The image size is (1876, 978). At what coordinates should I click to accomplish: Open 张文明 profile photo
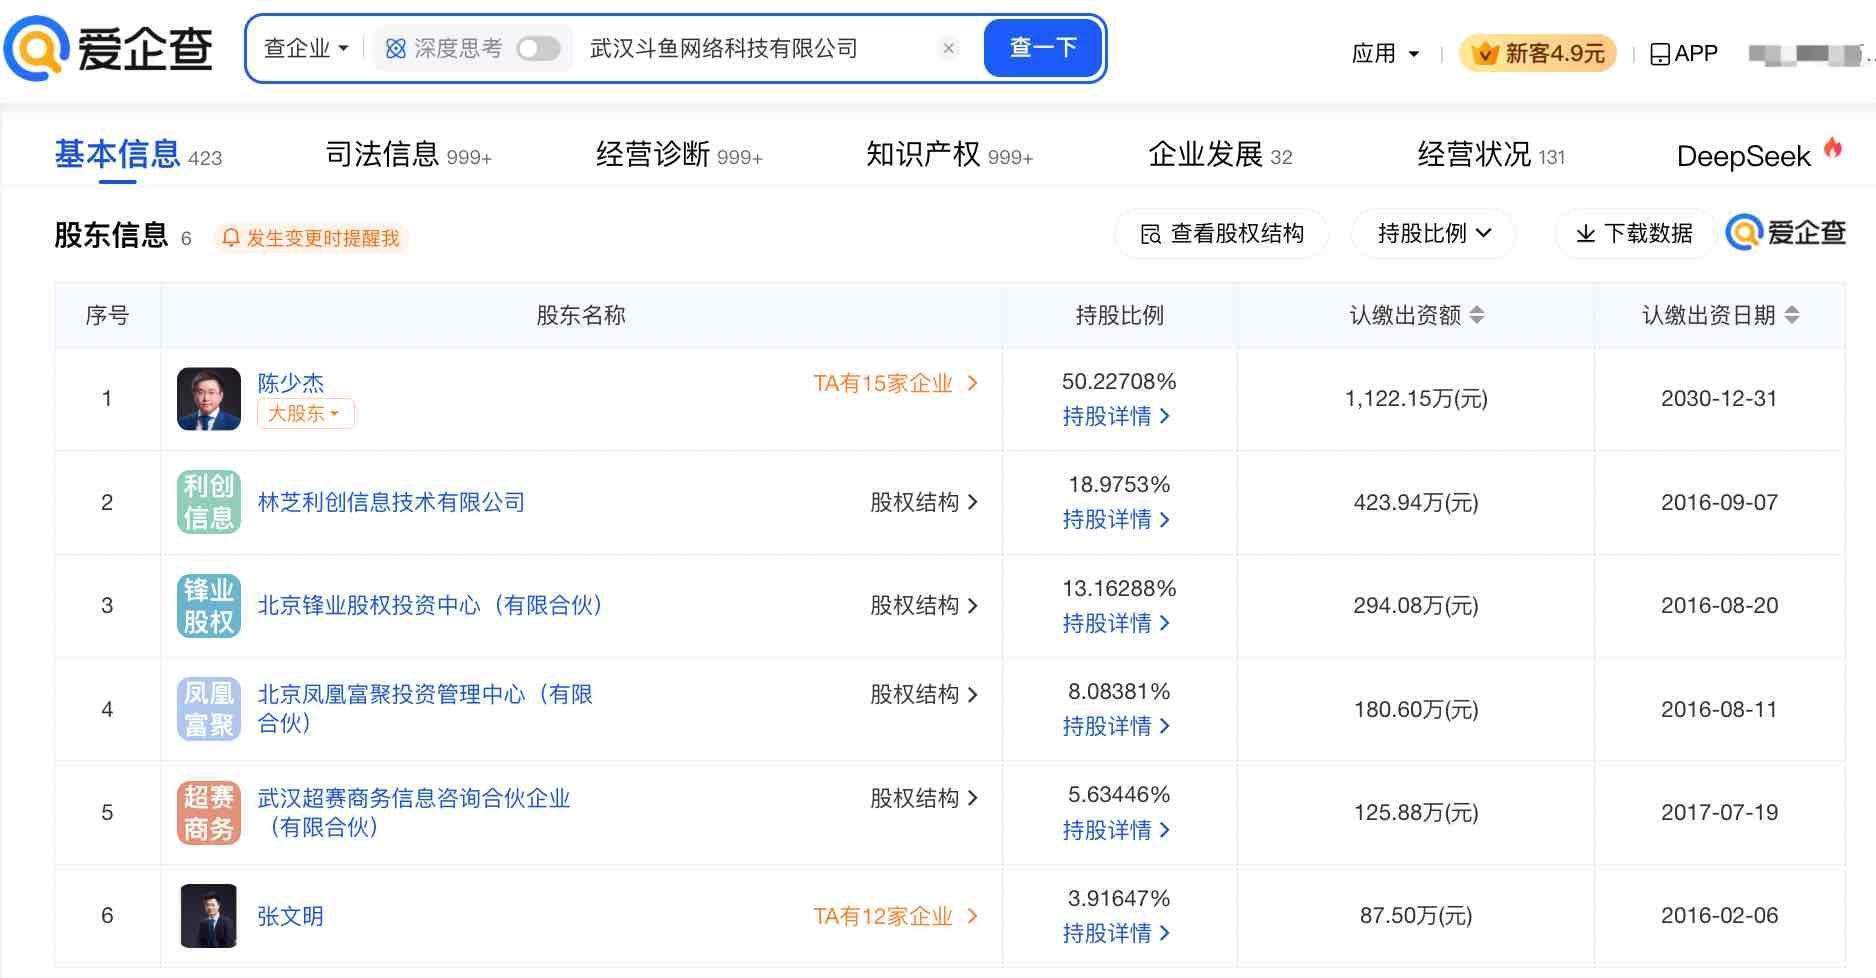click(209, 916)
